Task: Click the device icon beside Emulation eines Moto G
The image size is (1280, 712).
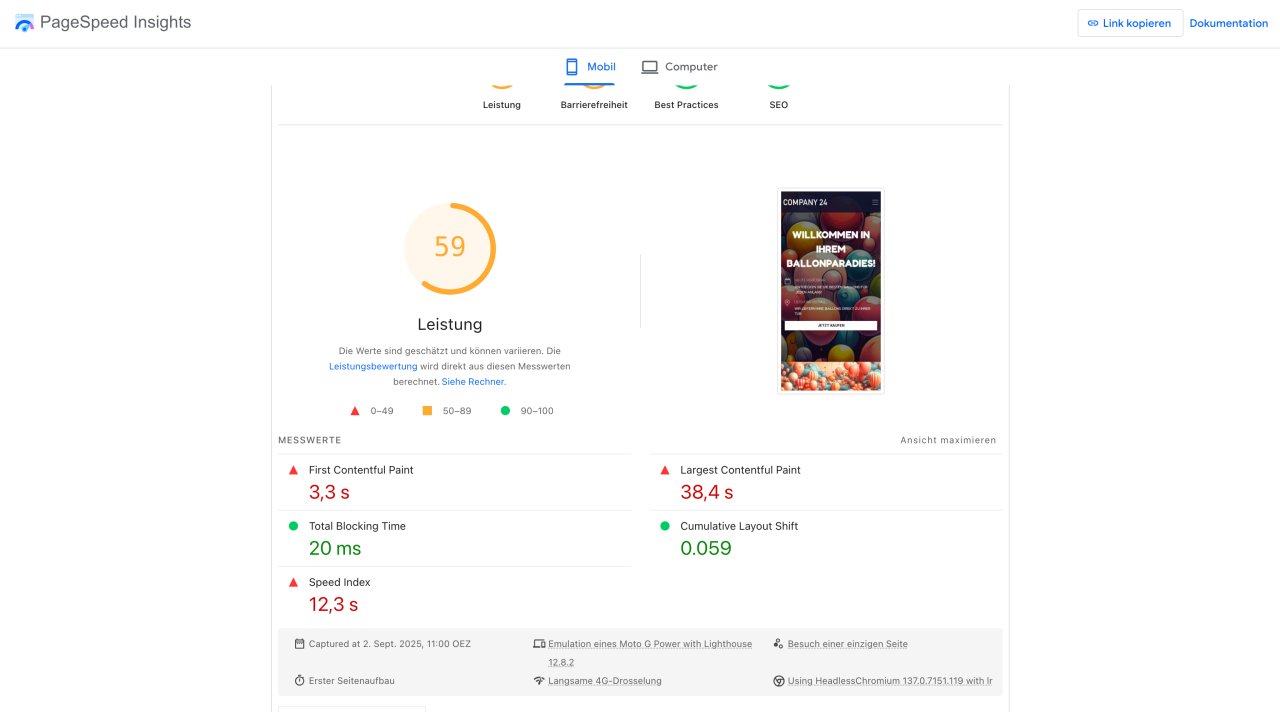Action: click(539, 644)
